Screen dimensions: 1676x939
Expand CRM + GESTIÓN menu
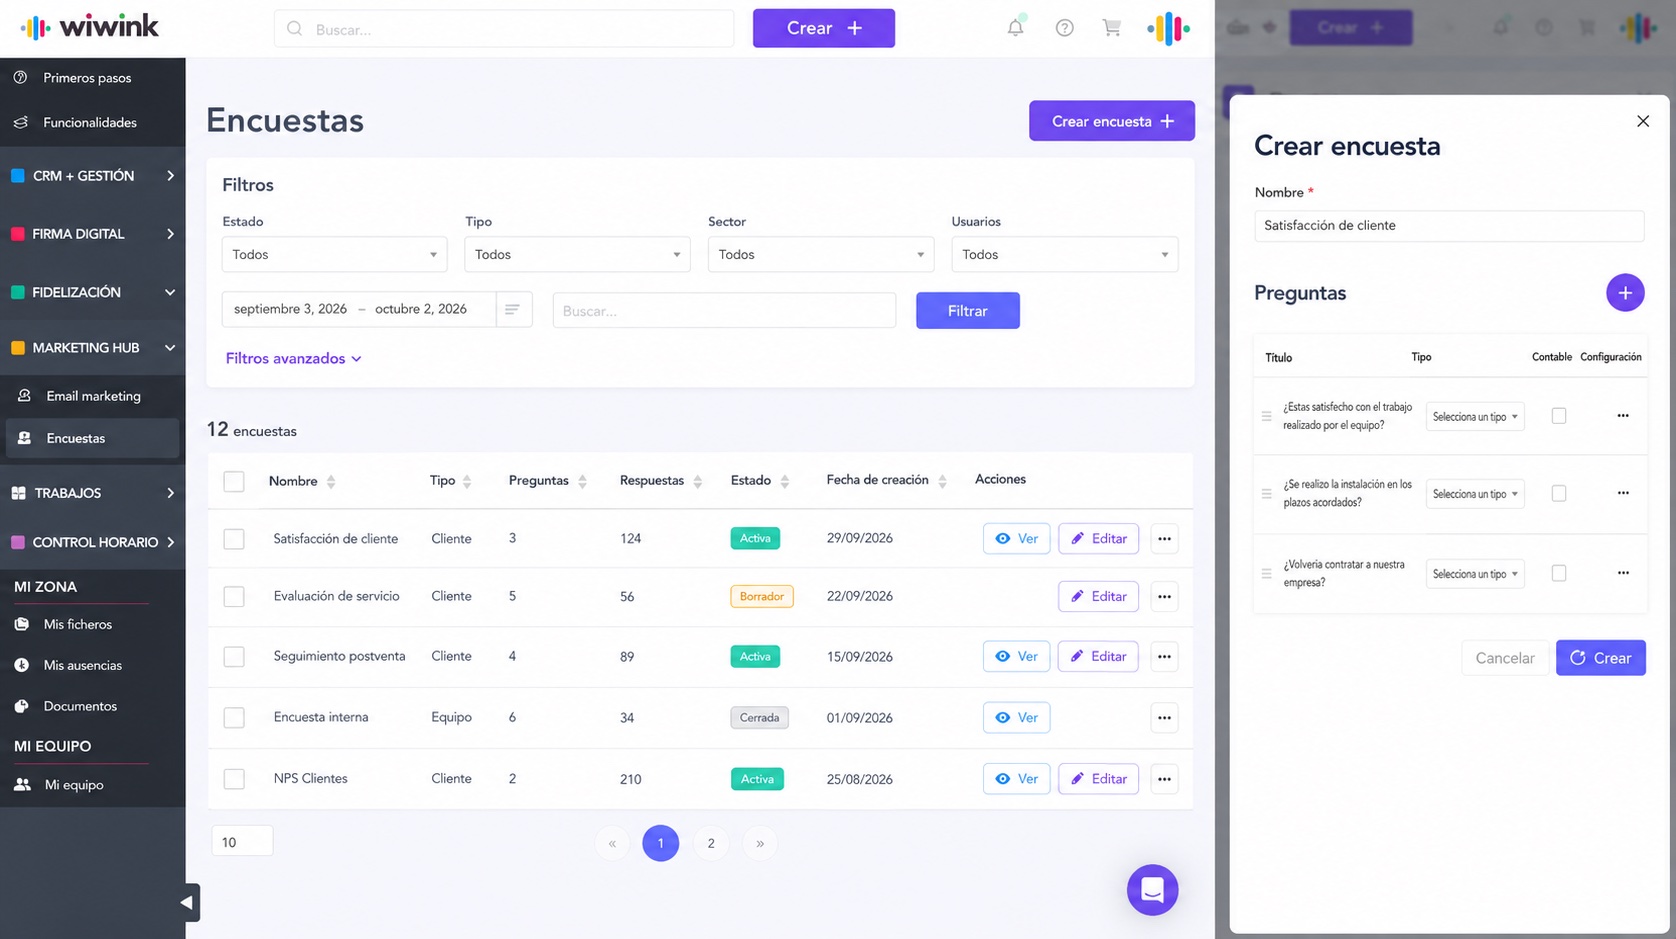(92, 176)
